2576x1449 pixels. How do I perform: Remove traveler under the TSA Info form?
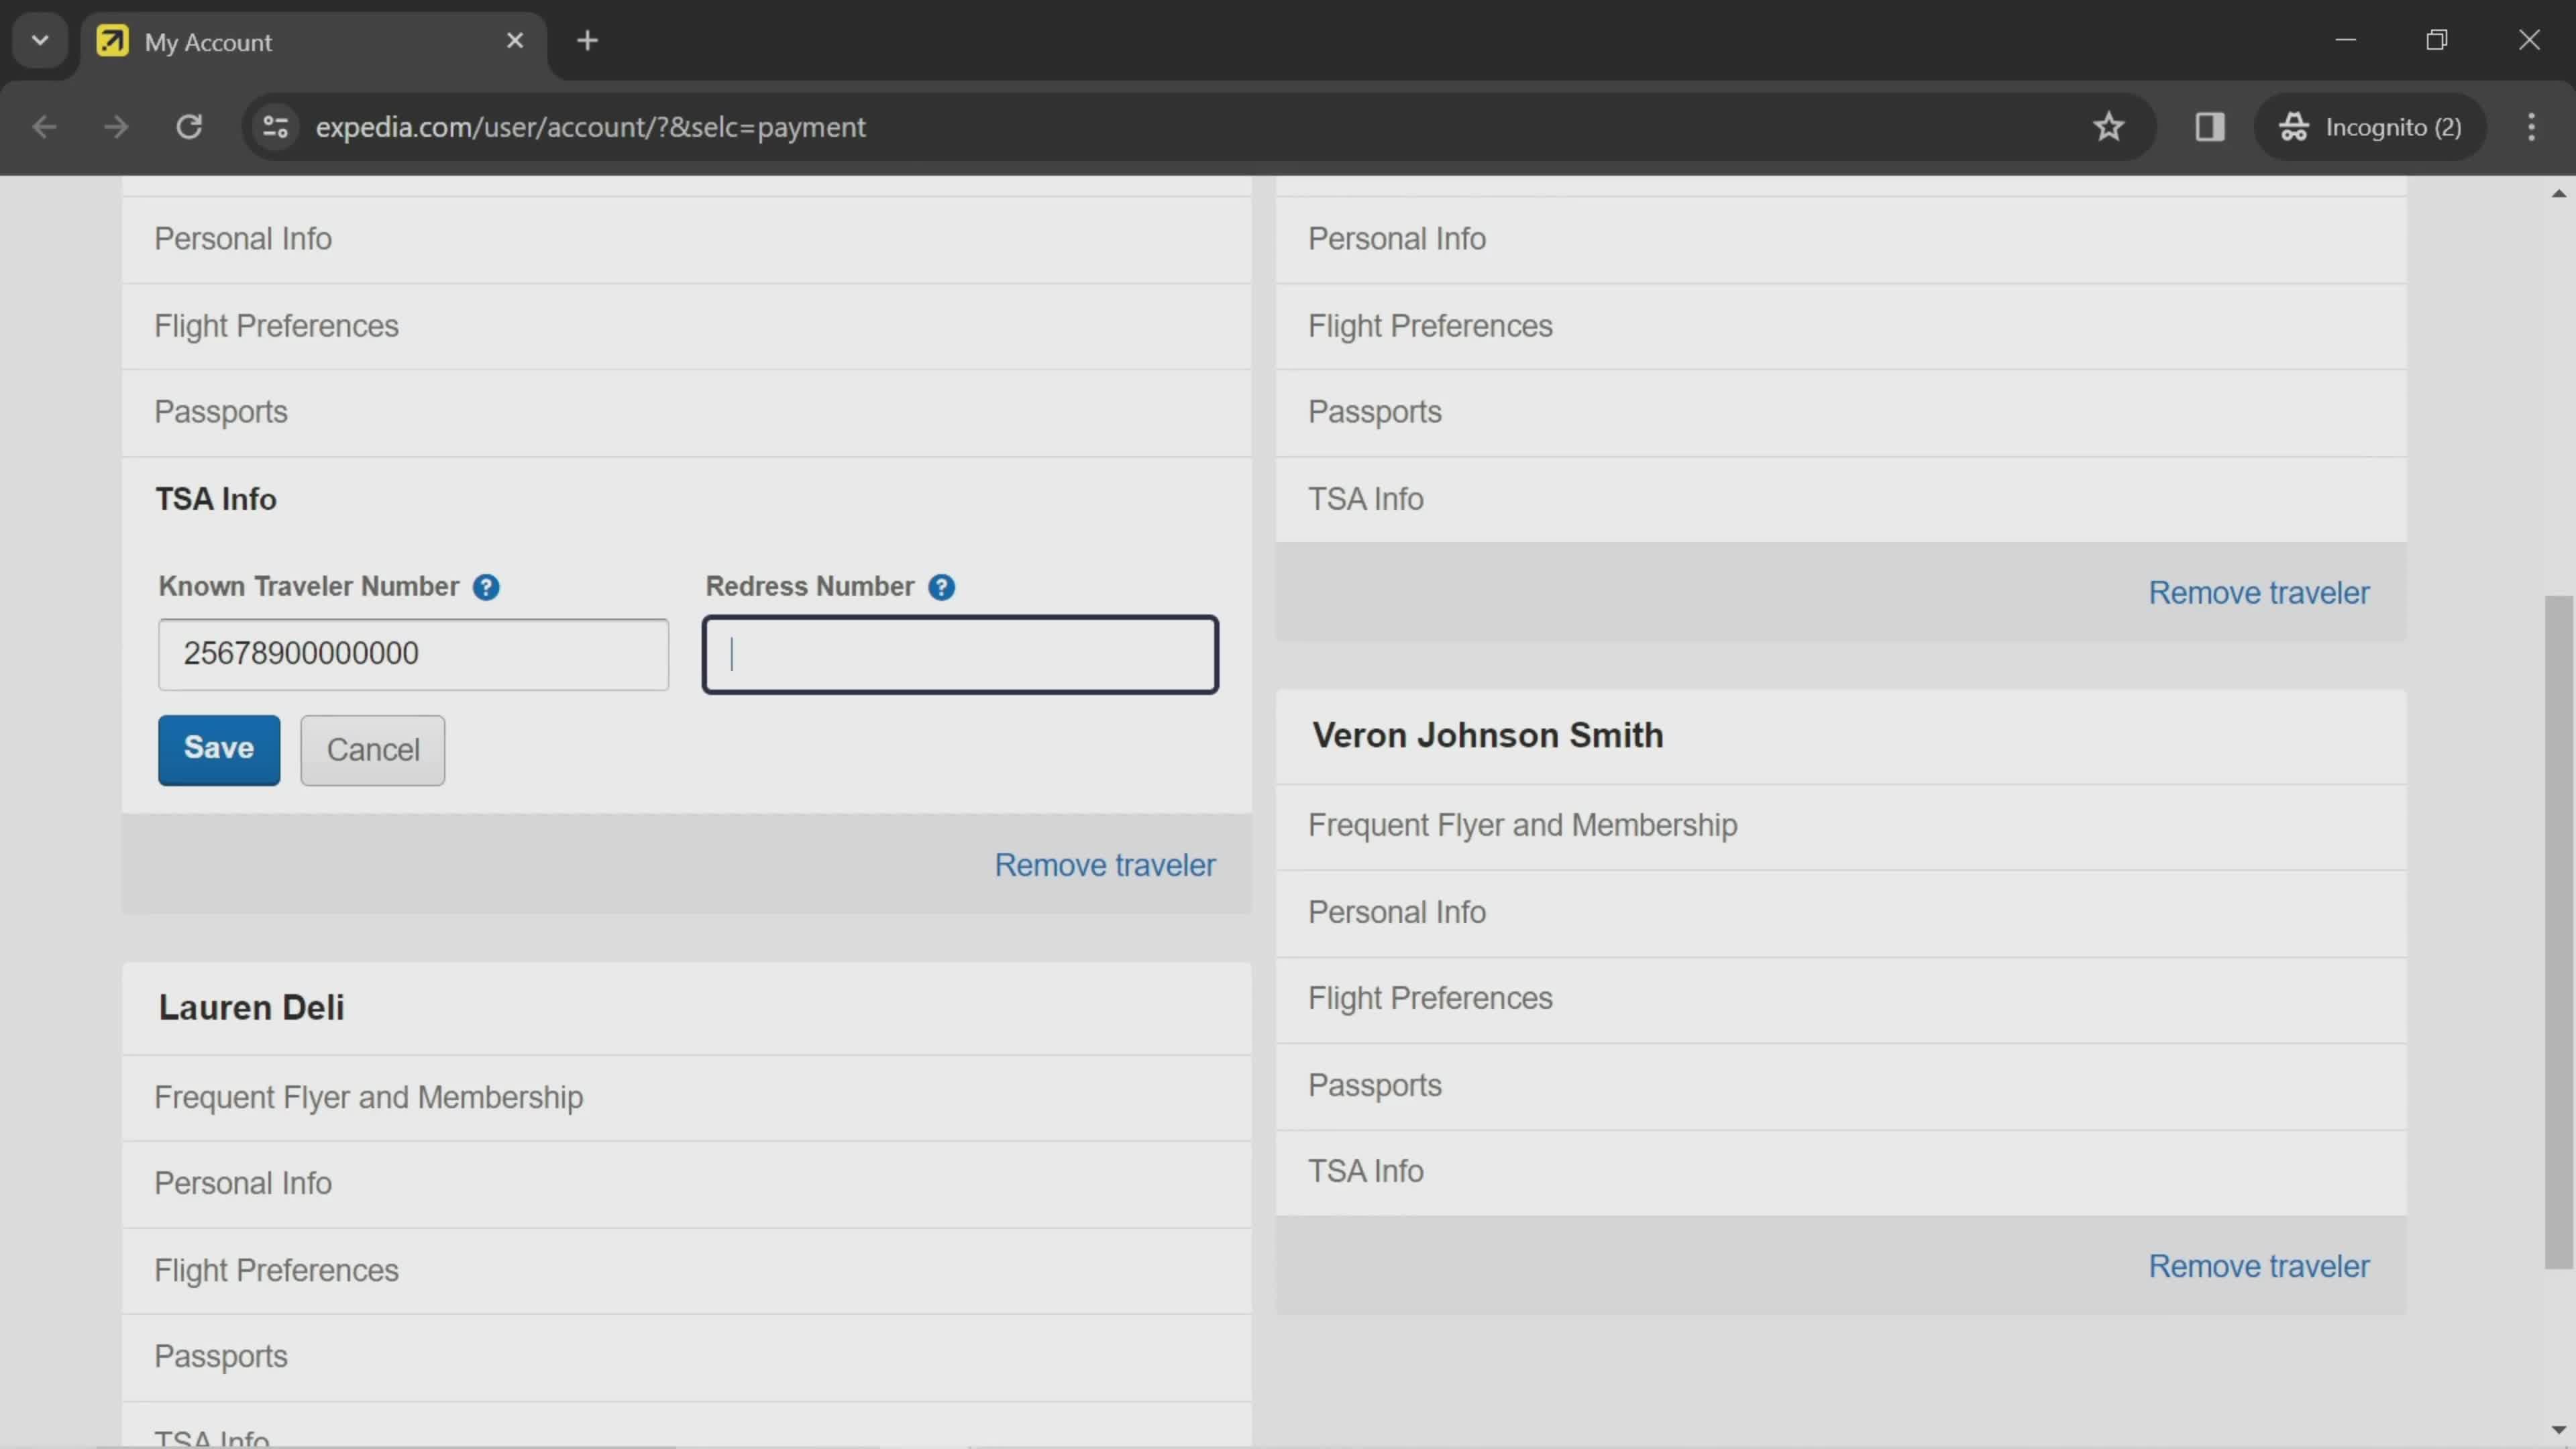coord(1105,865)
